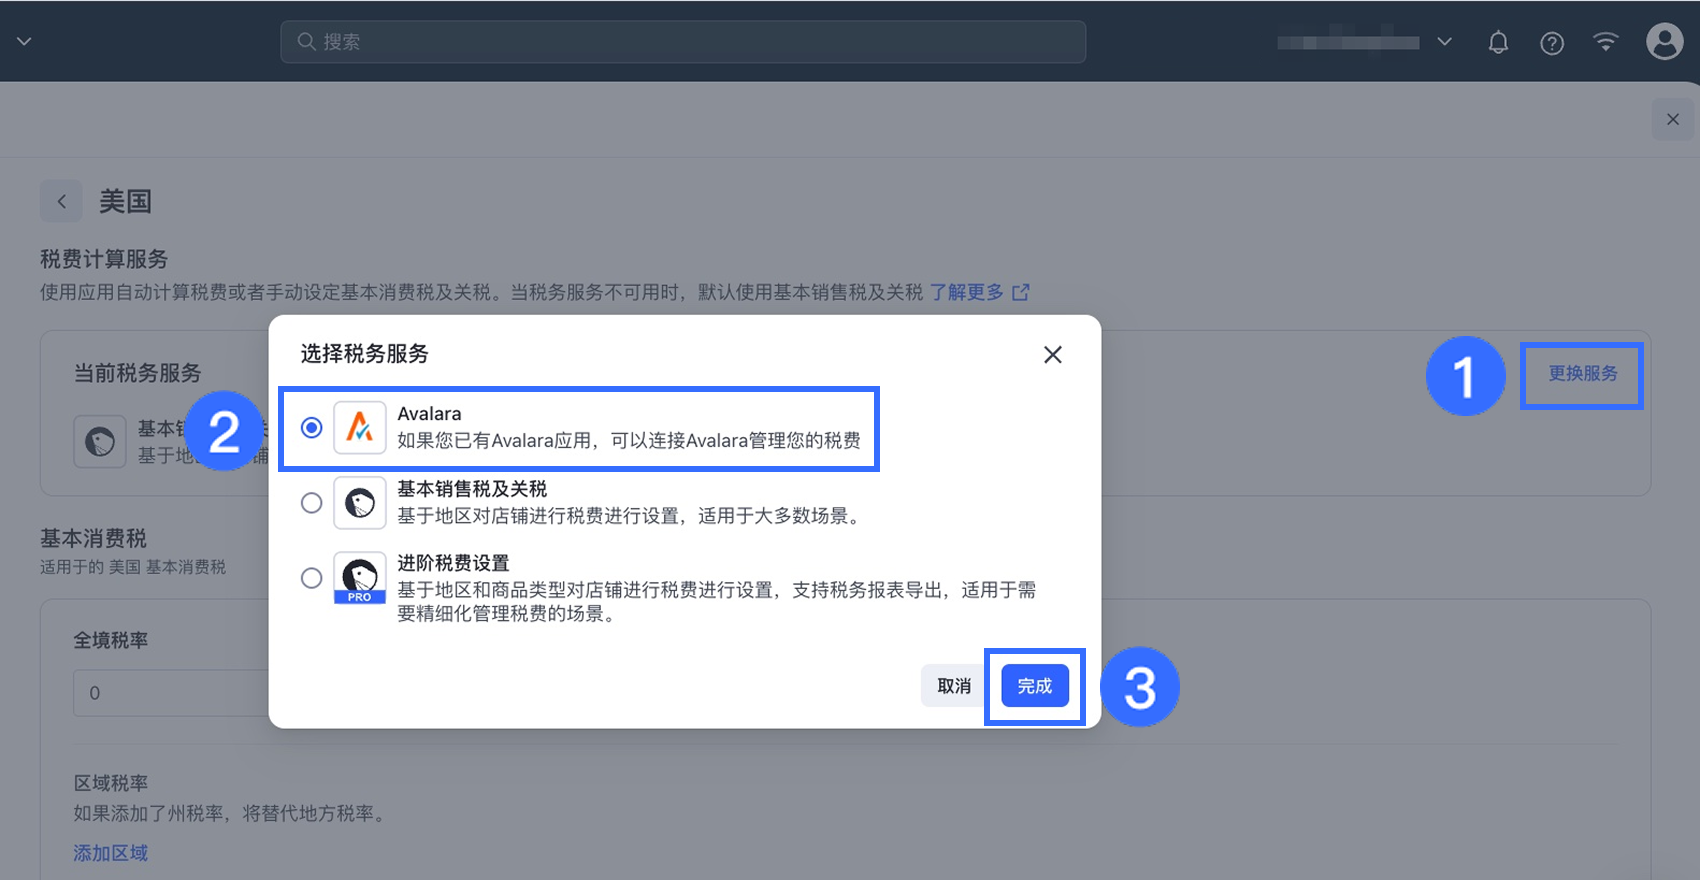Click the Avalara logo icon
This screenshot has height=880, width=1700.
click(360, 428)
